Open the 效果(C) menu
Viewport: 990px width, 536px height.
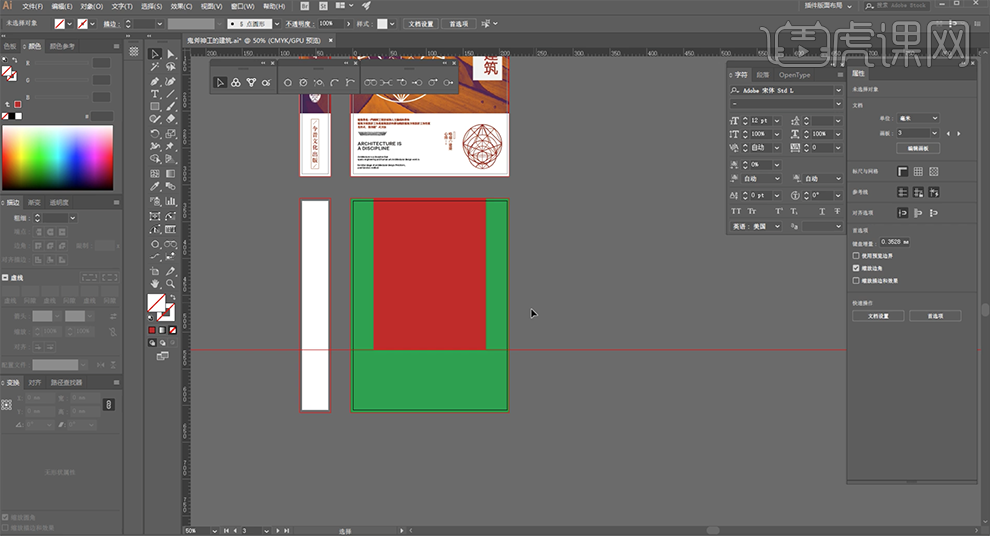tap(179, 5)
